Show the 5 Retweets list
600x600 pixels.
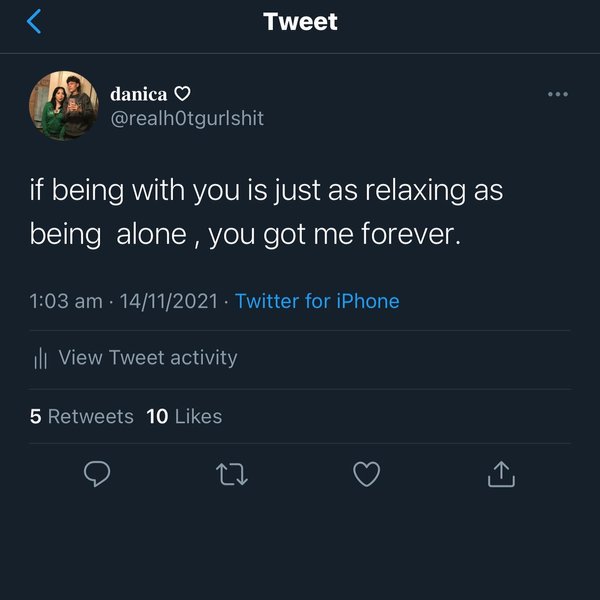pos(82,416)
